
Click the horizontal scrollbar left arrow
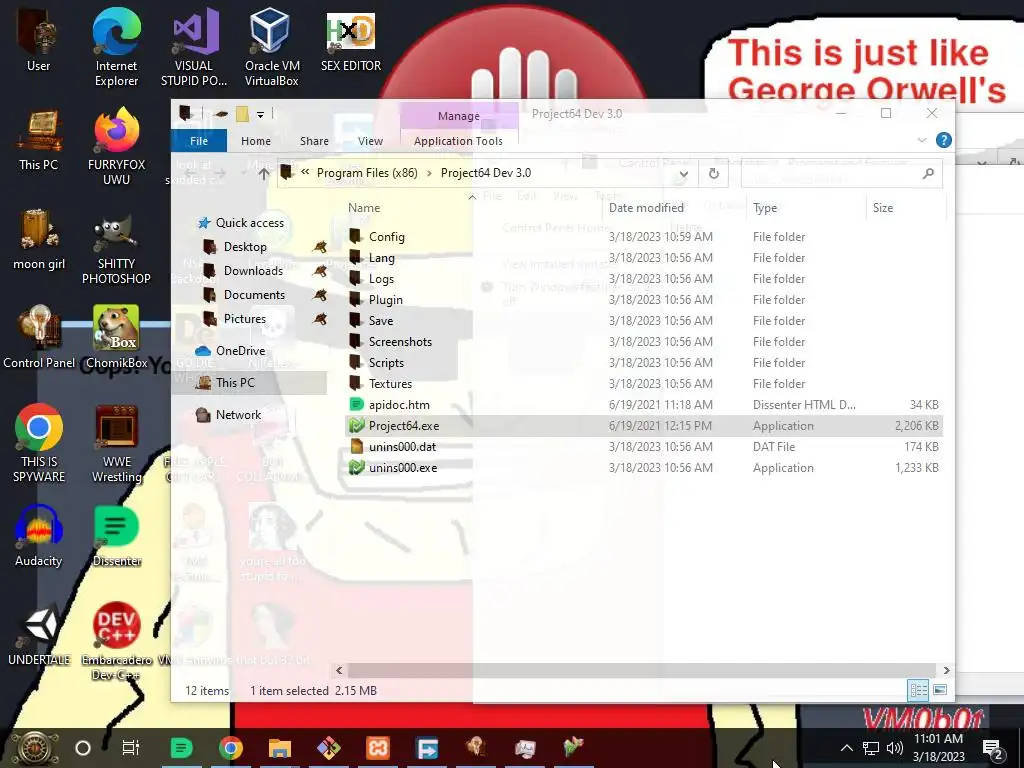pos(339,670)
